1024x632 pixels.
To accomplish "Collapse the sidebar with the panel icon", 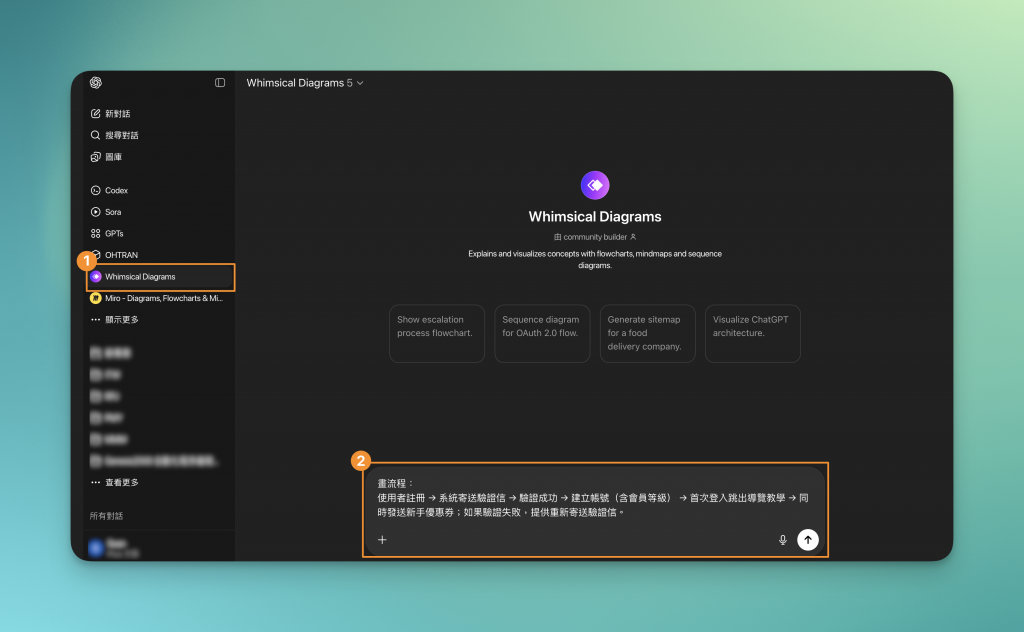I will pyautogui.click(x=220, y=82).
